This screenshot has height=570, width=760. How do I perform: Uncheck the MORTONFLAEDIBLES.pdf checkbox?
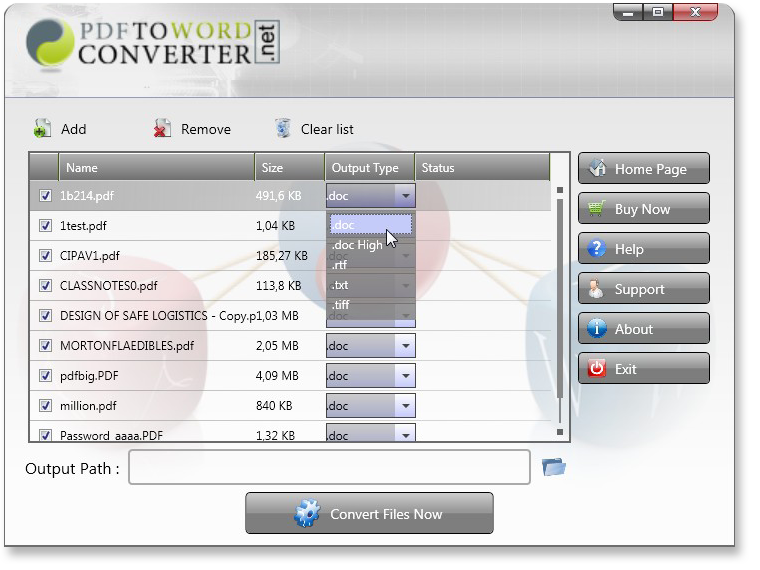click(45, 346)
